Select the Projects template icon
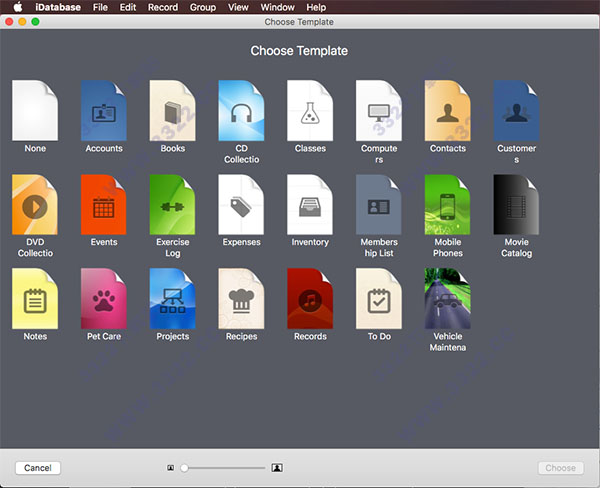 pyautogui.click(x=173, y=299)
